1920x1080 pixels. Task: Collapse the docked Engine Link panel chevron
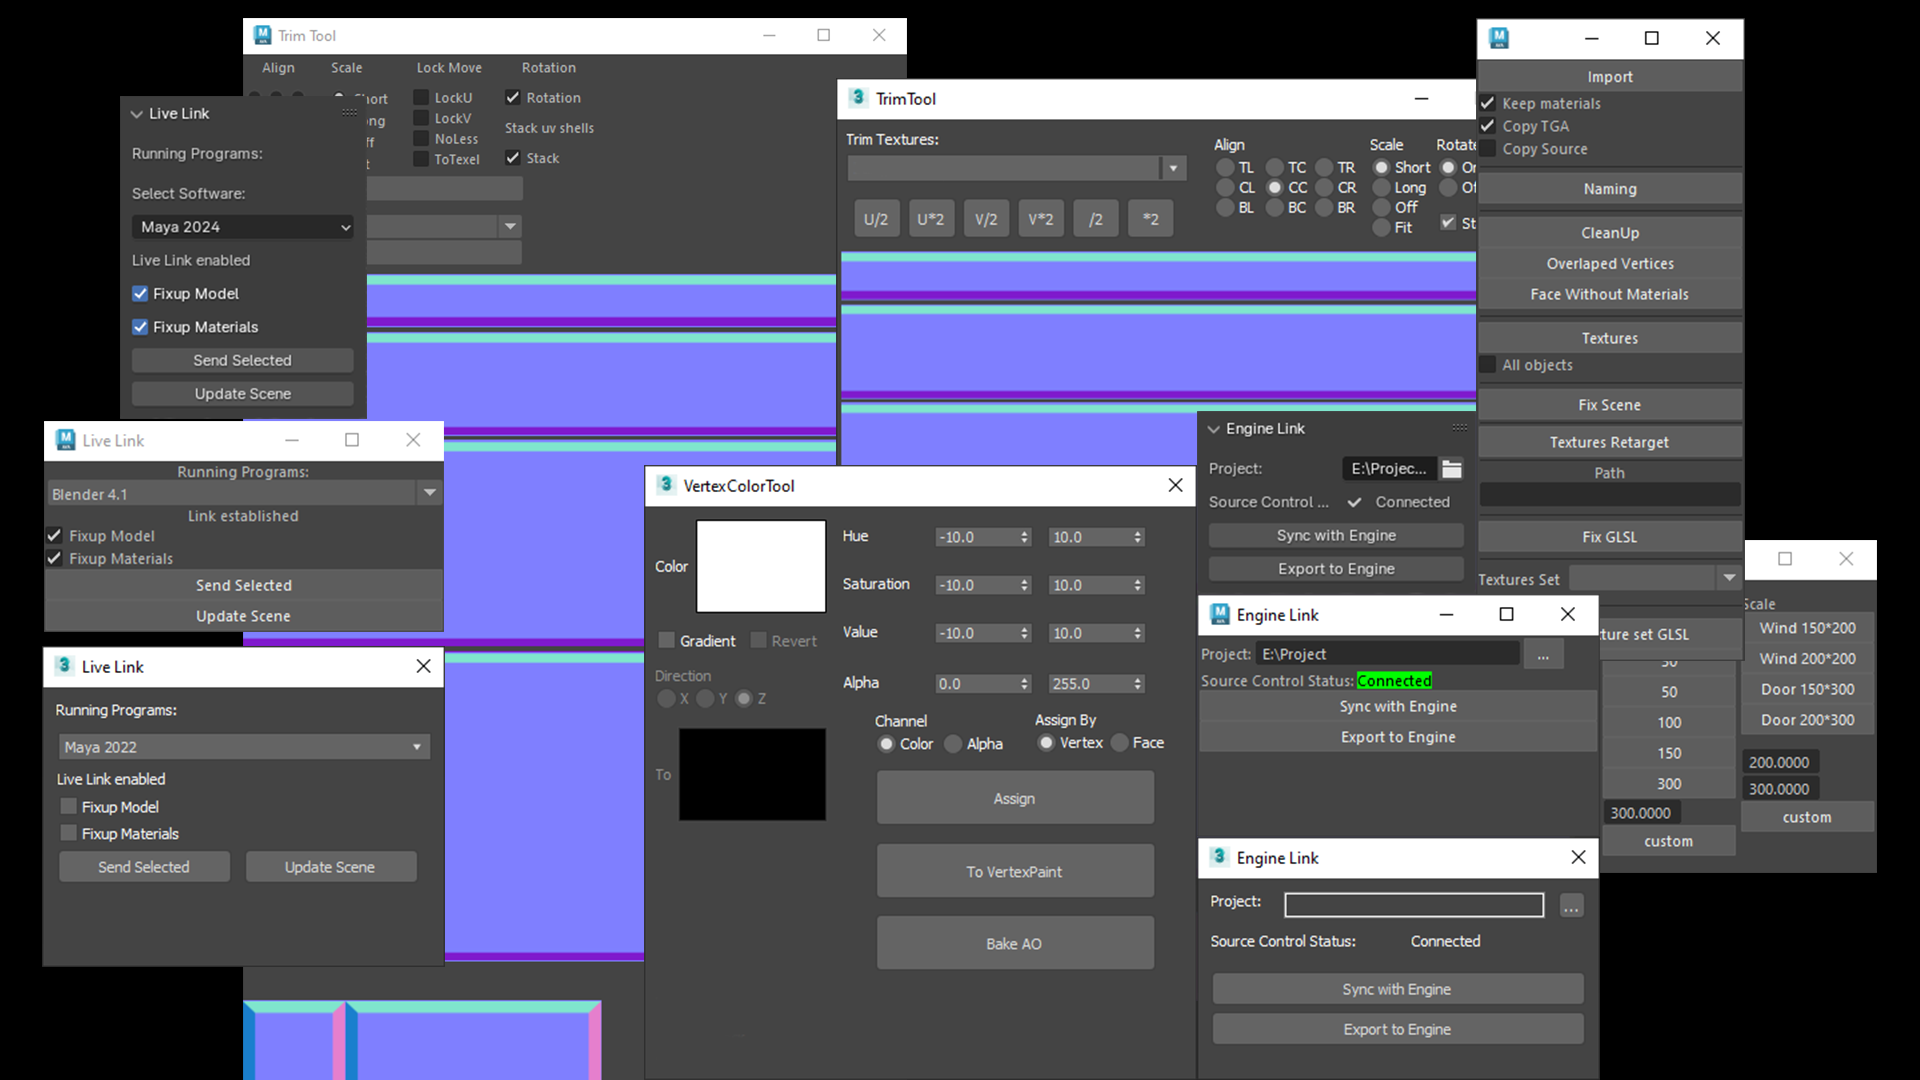[1214, 429]
